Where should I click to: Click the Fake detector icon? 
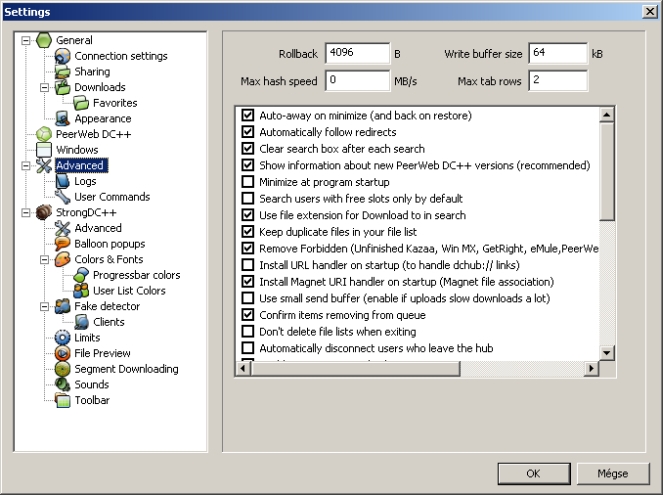[63, 306]
